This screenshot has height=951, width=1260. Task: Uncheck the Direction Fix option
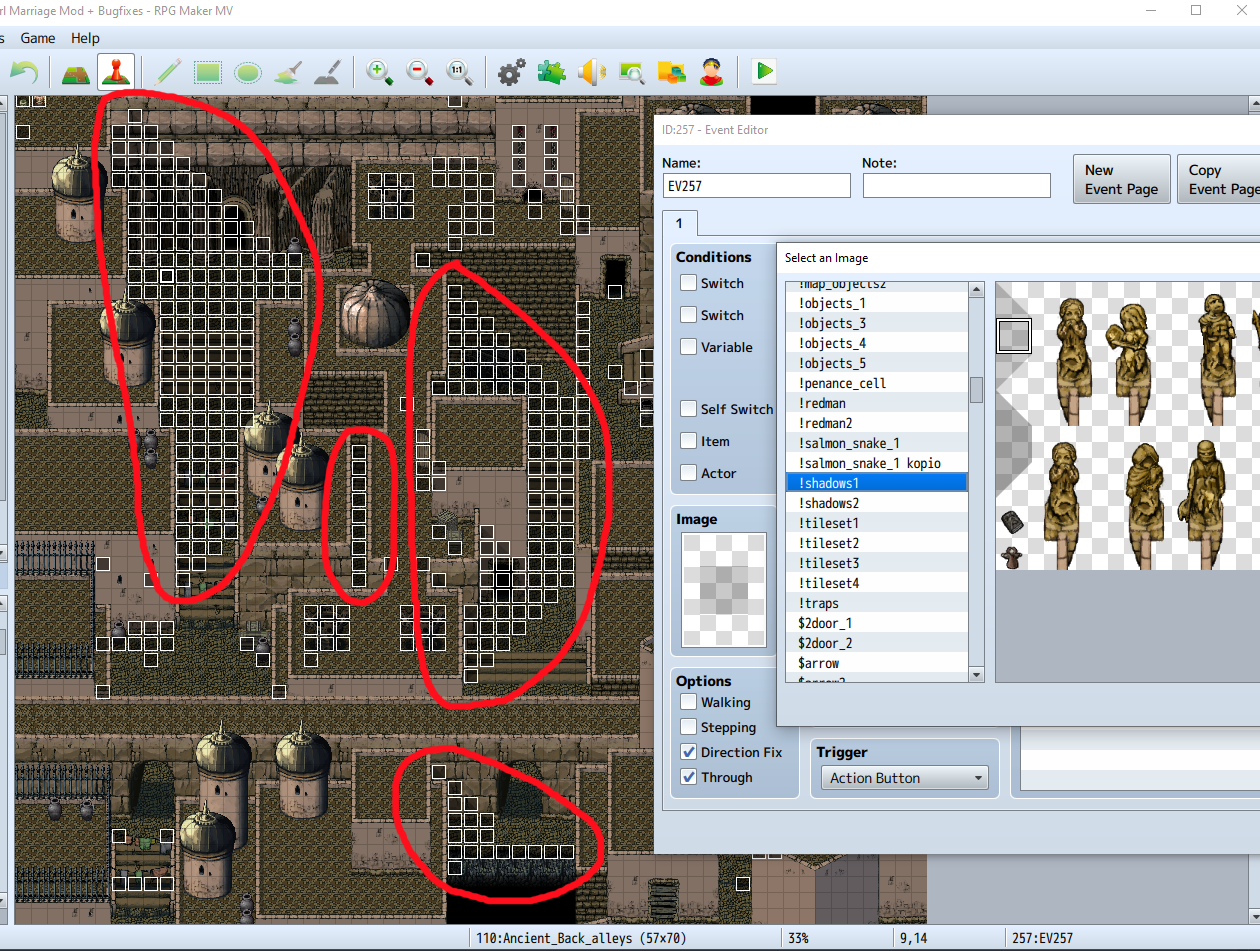pyautogui.click(x=689, y=752)
